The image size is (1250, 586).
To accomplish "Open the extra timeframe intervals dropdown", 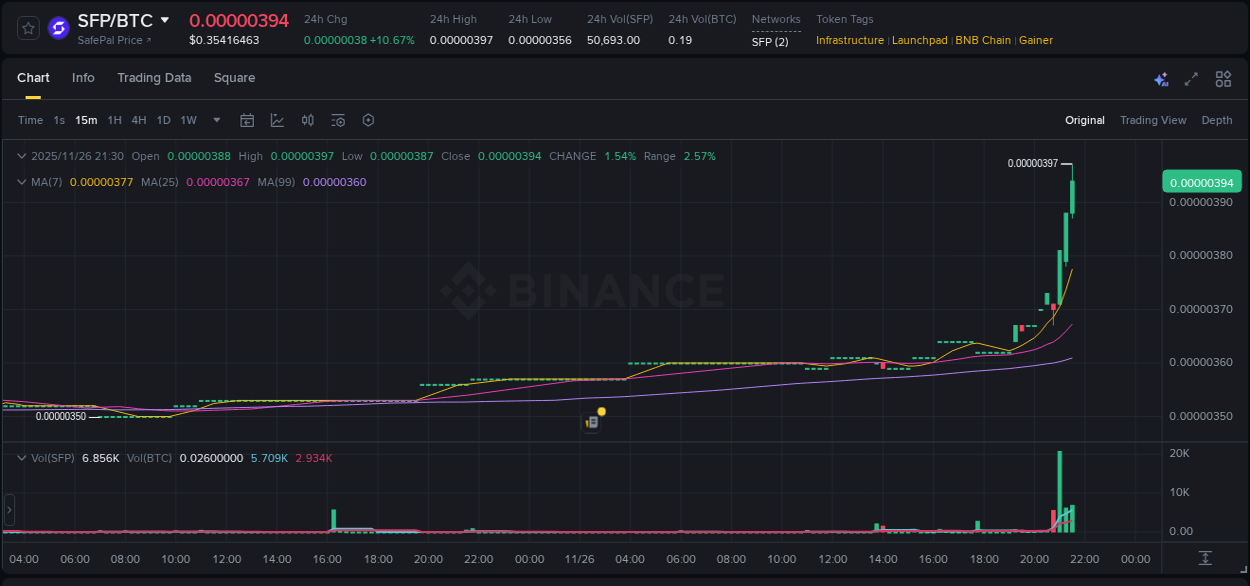I will [215, 120].
